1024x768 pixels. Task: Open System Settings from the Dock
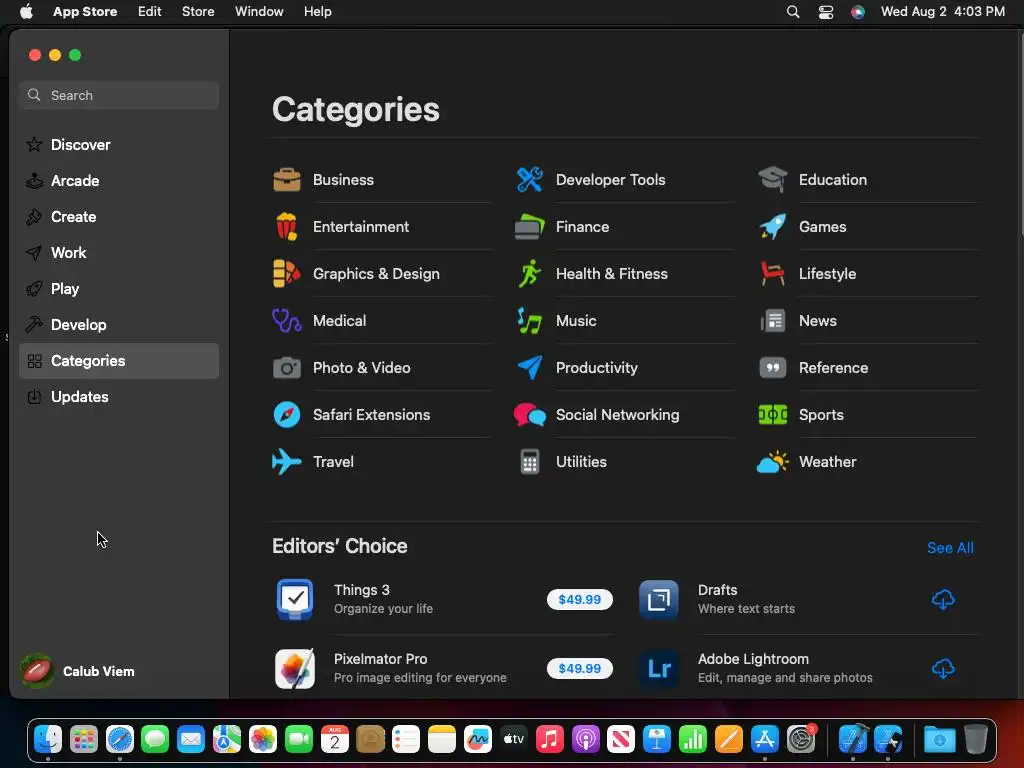(x=801, y=739)
